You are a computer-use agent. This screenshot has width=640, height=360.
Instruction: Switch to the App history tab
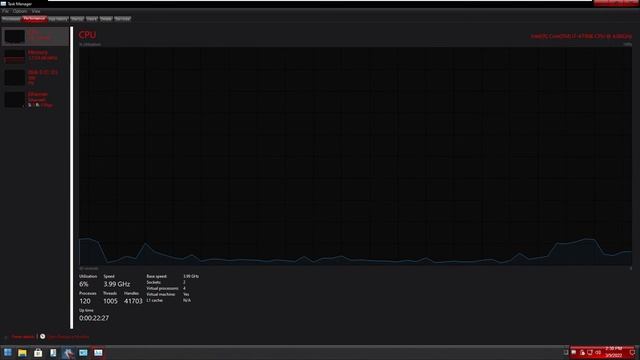(x=58, y=19)
